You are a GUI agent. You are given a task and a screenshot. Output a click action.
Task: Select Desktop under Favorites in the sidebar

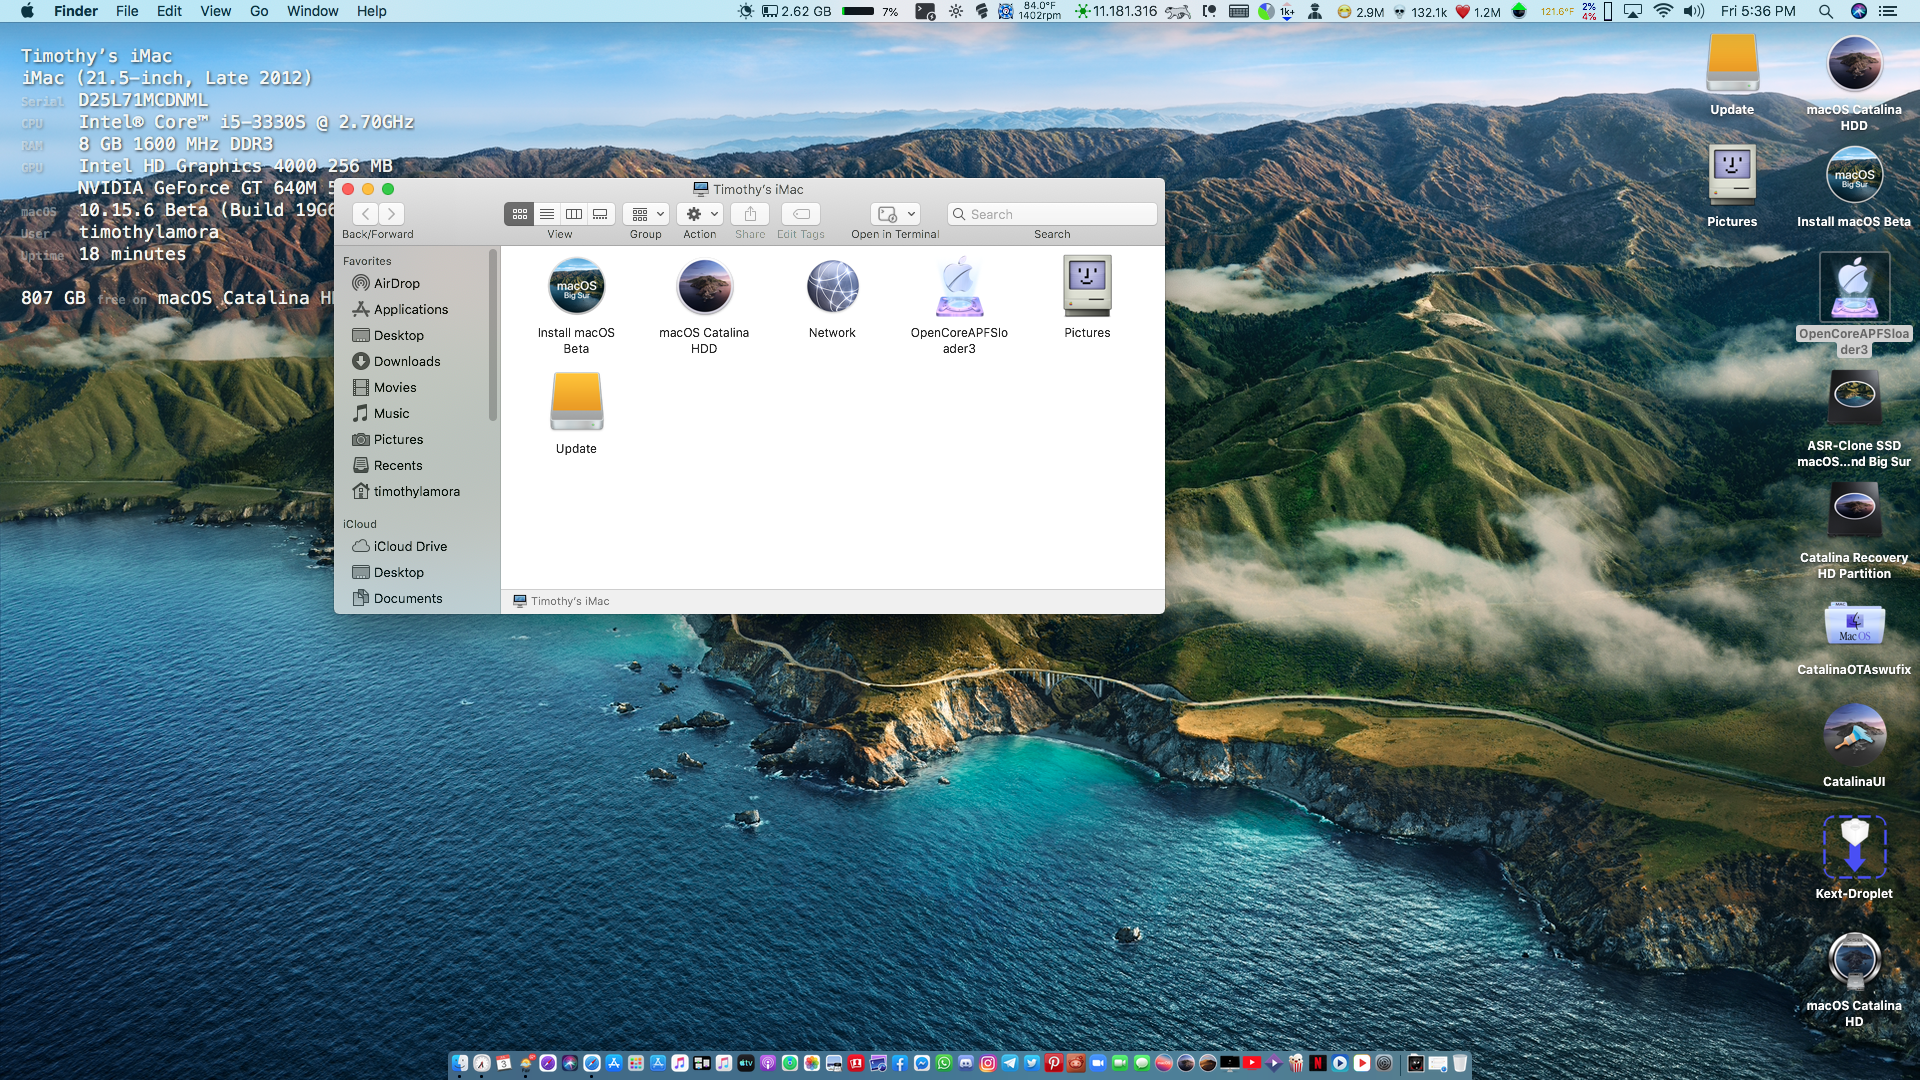(388, 335)
